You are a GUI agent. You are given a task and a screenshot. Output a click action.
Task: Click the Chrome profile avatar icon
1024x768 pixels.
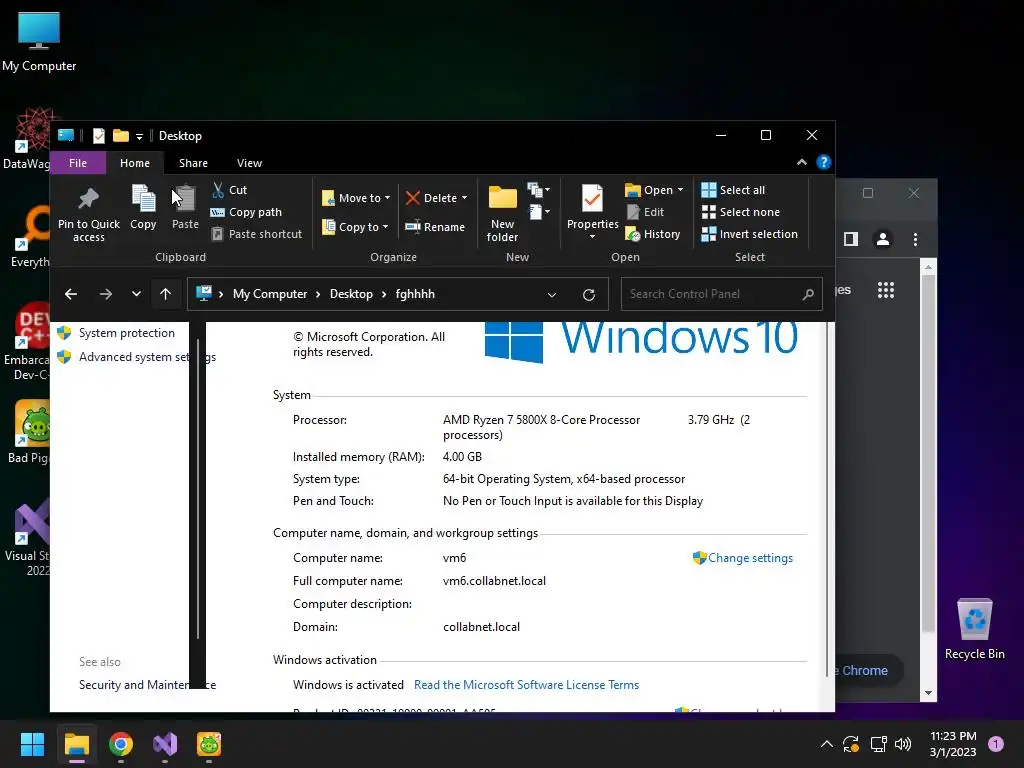coord(883,239)
